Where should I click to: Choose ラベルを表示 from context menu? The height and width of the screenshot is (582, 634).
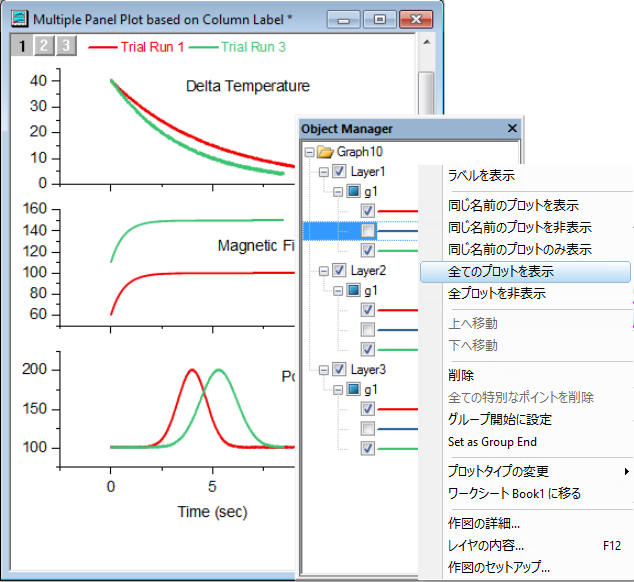point(526,175)
